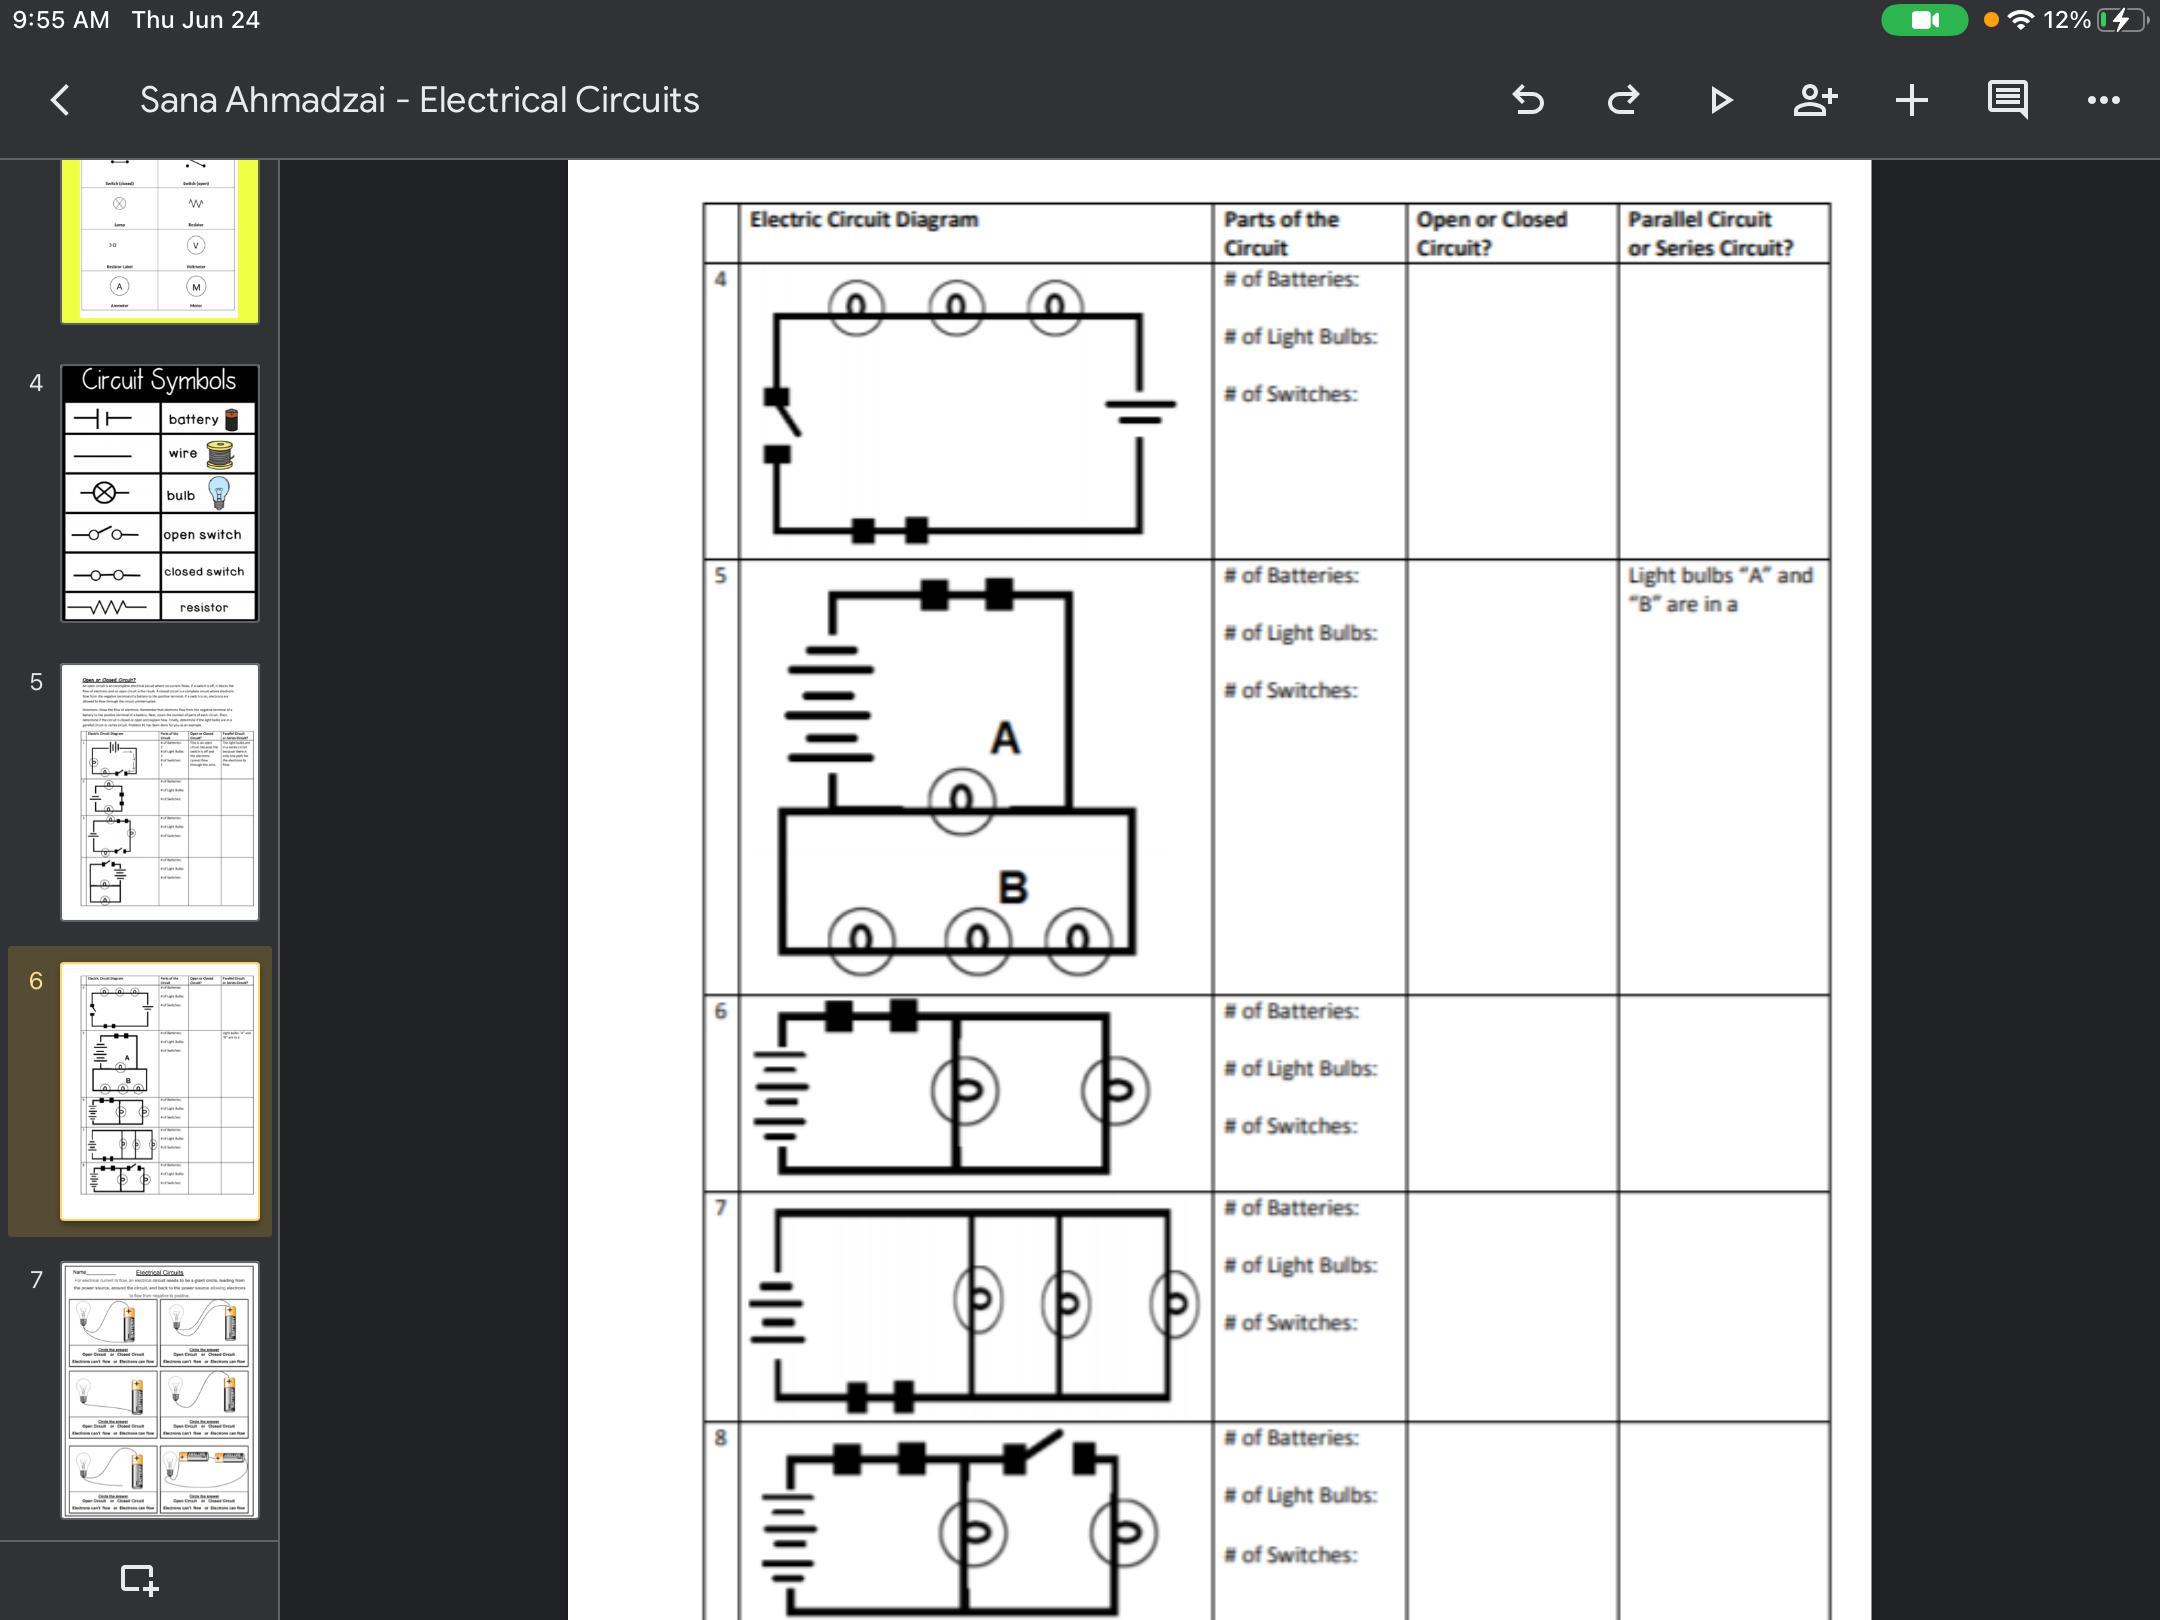This screenshot has height=1620, width=2160.
Task: Undo the last edit
Action: [1528, 100]
